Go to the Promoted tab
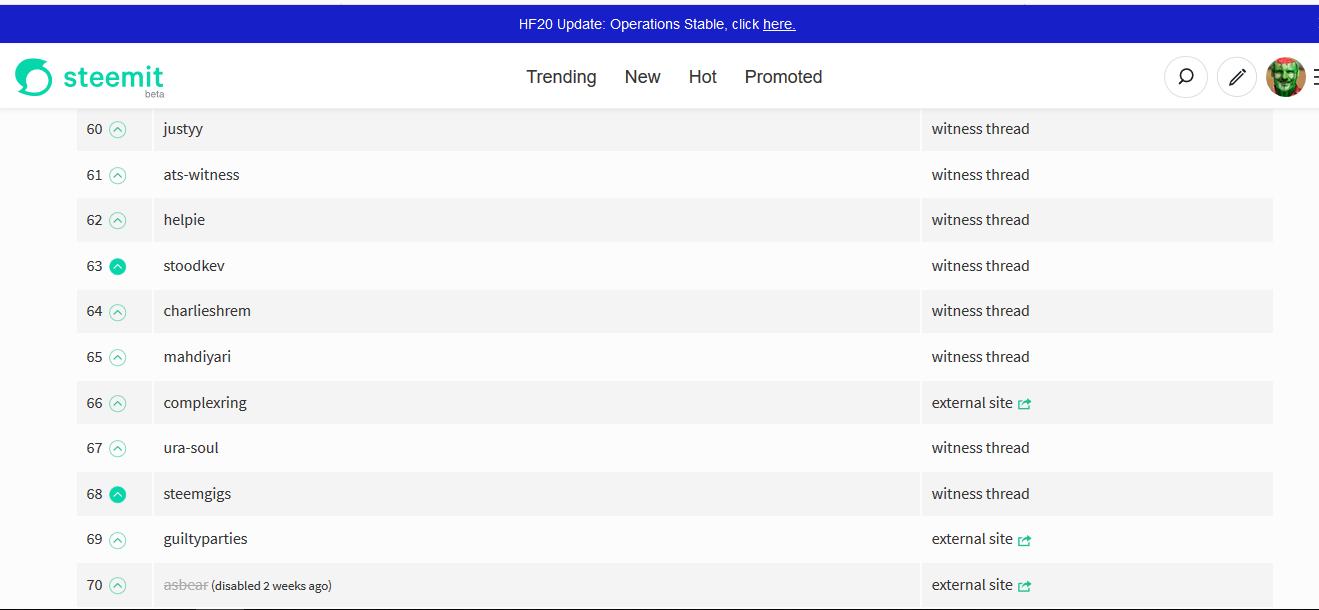 pos(783,77)
